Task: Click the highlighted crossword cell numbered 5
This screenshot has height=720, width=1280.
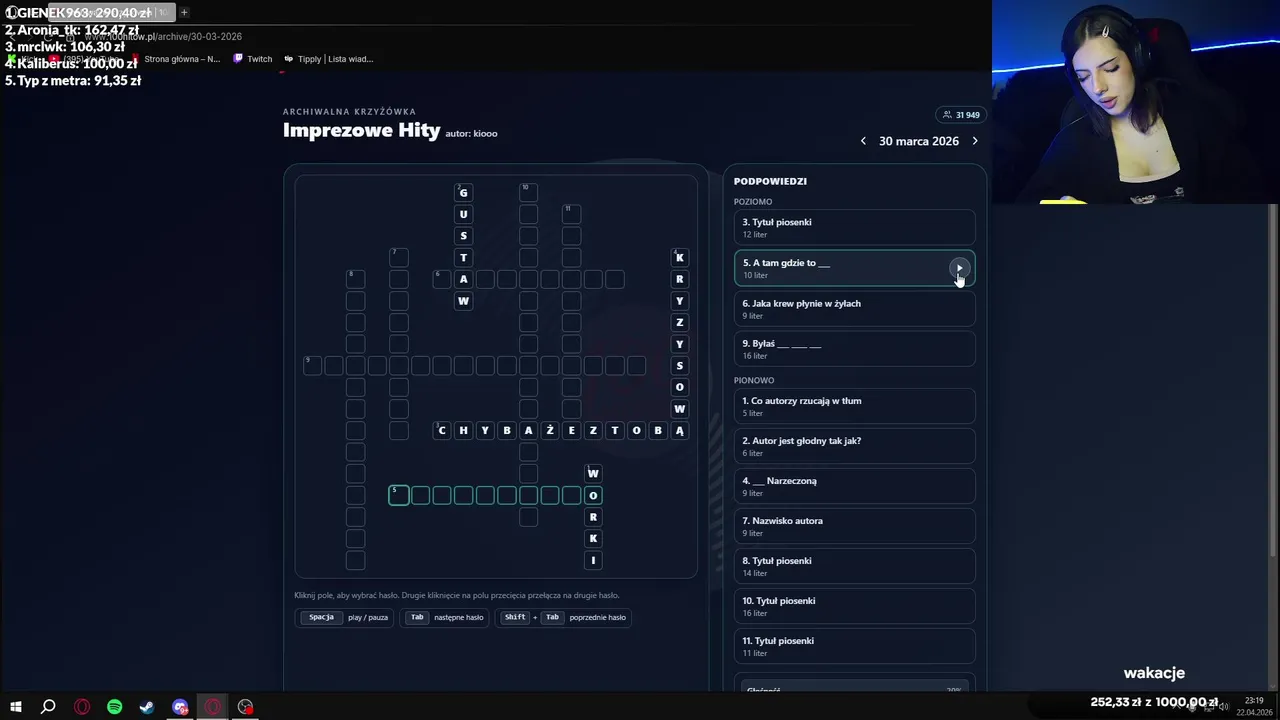Action: coord(399,495)
